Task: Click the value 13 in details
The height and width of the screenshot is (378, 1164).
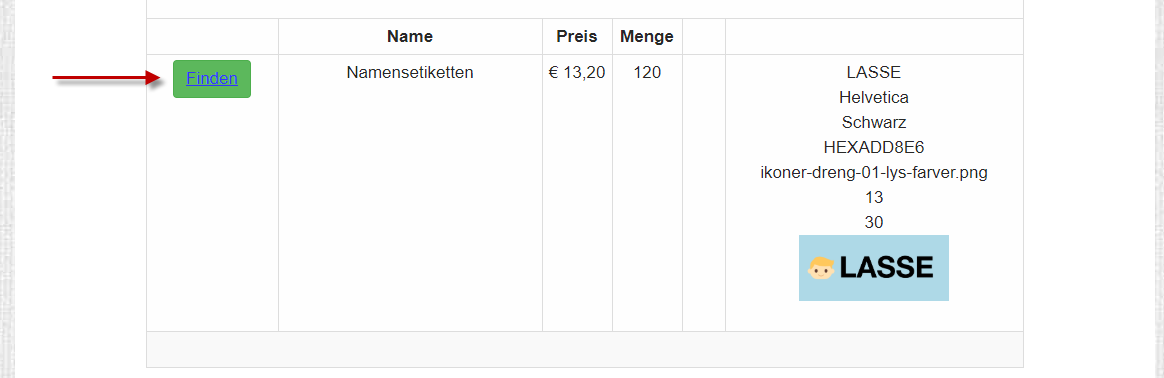Action: [x=874, y=198]
